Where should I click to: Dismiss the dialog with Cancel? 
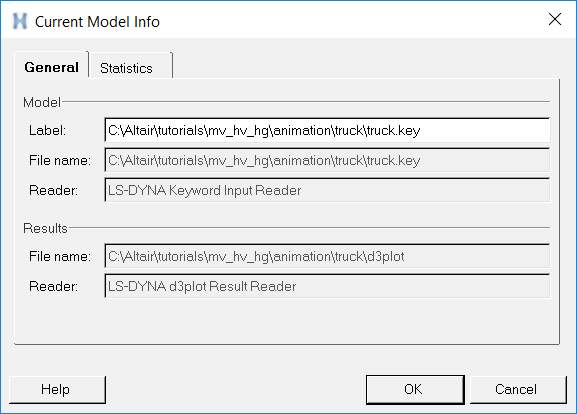pyautogui.click(x=518, y=389)
